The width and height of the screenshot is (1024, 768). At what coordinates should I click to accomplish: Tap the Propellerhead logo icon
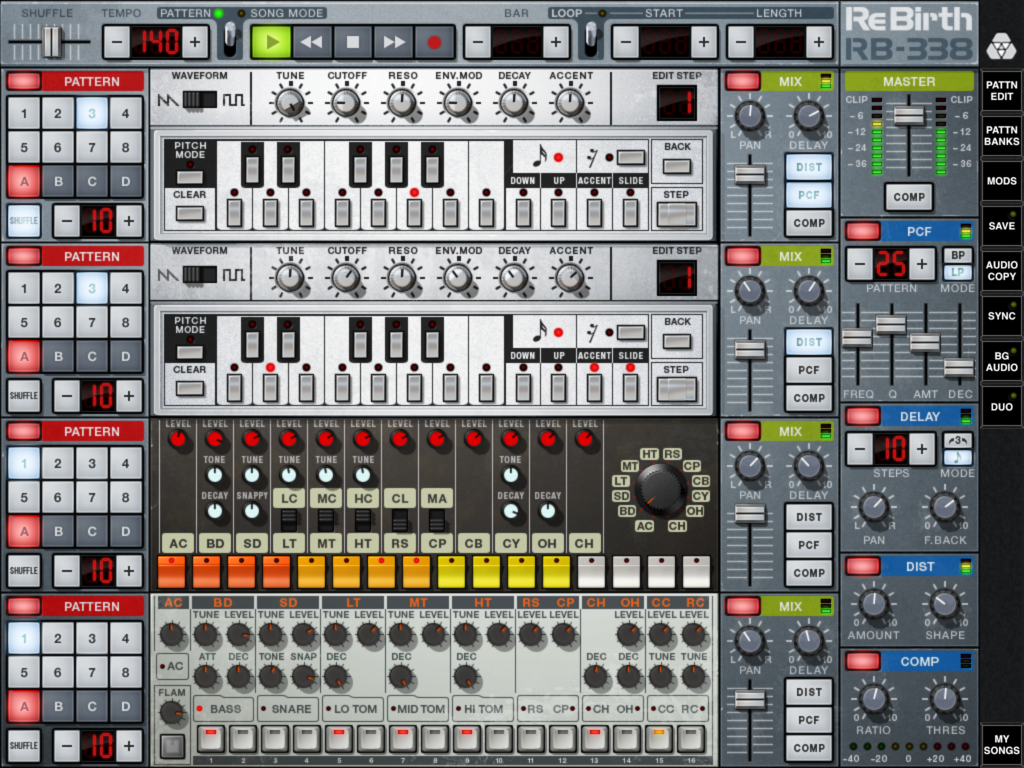tap(1000, 46)
